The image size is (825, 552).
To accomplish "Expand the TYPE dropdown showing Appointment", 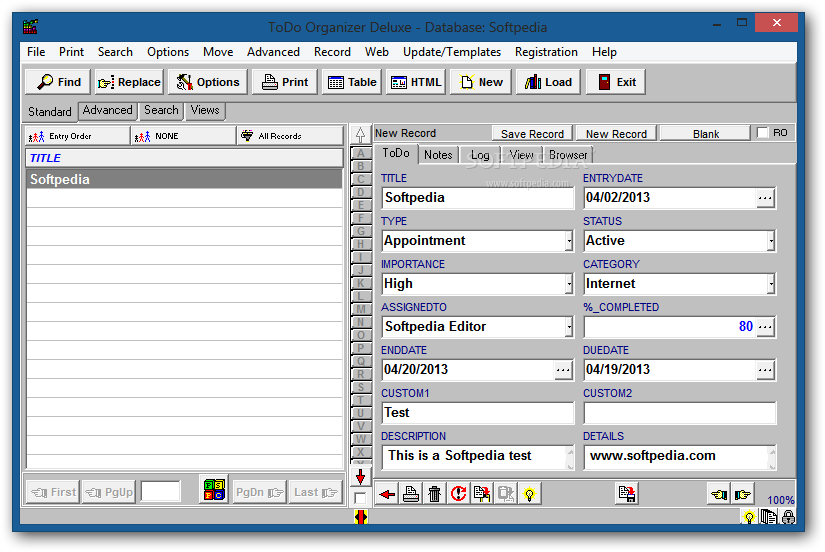I will point(569,241).
